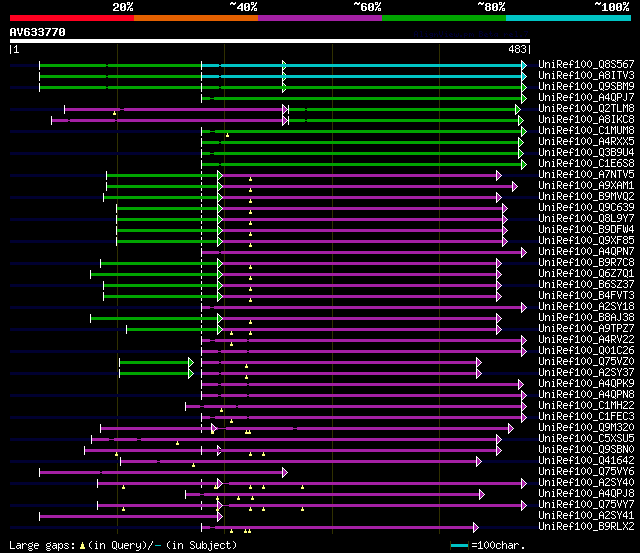The width and height of the screenshot is (640, 553).
Task: Select hit UniRef100_A4QPJ8
Action: [586, 494]
